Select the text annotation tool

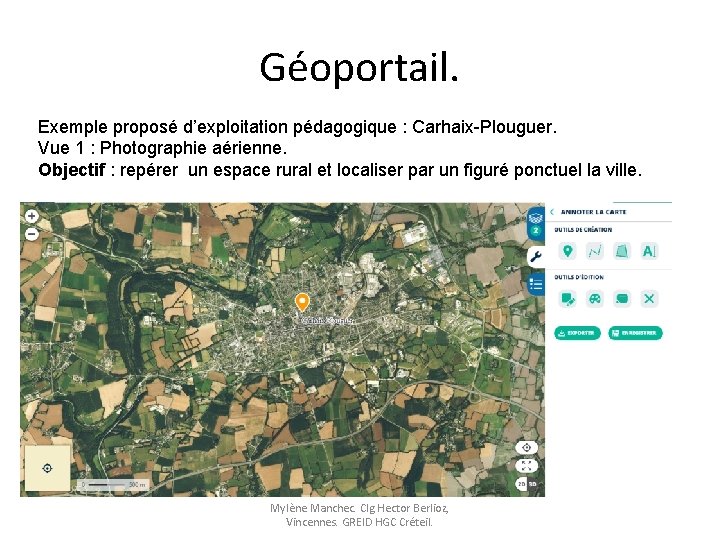649,251
